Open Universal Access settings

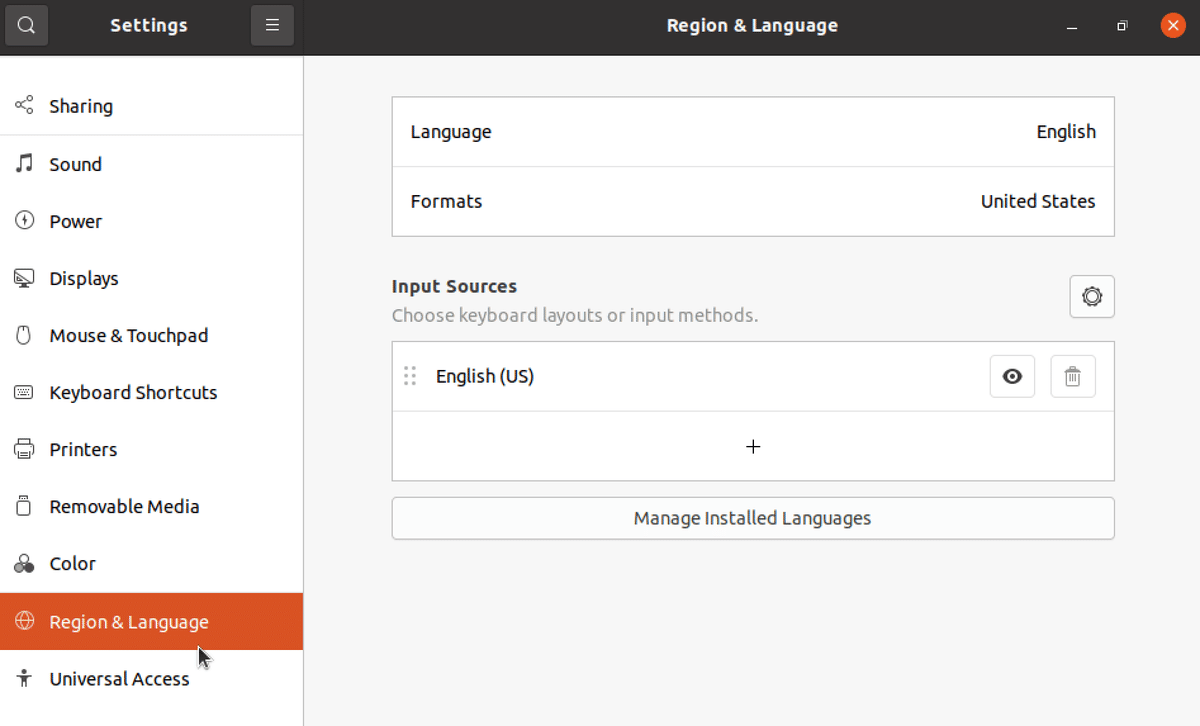(x=151, y=678)
